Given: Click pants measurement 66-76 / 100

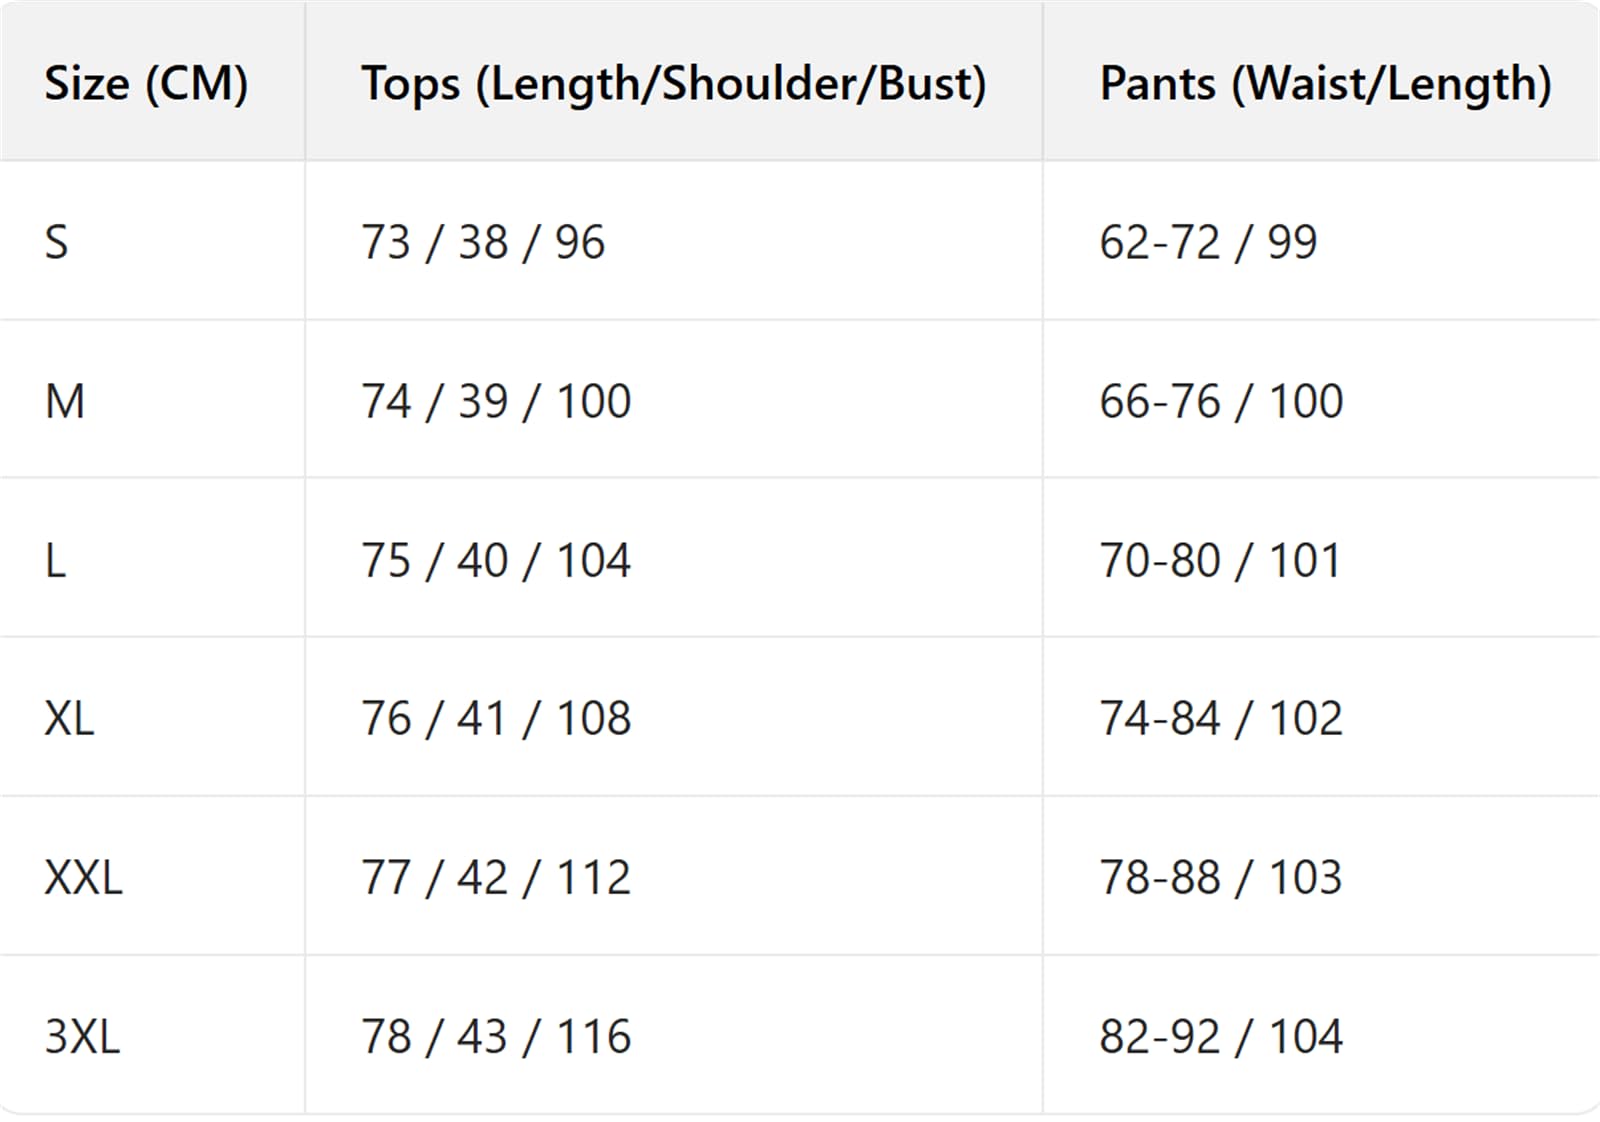Looking at the screenshot, I should click(x=1221, y=401).
